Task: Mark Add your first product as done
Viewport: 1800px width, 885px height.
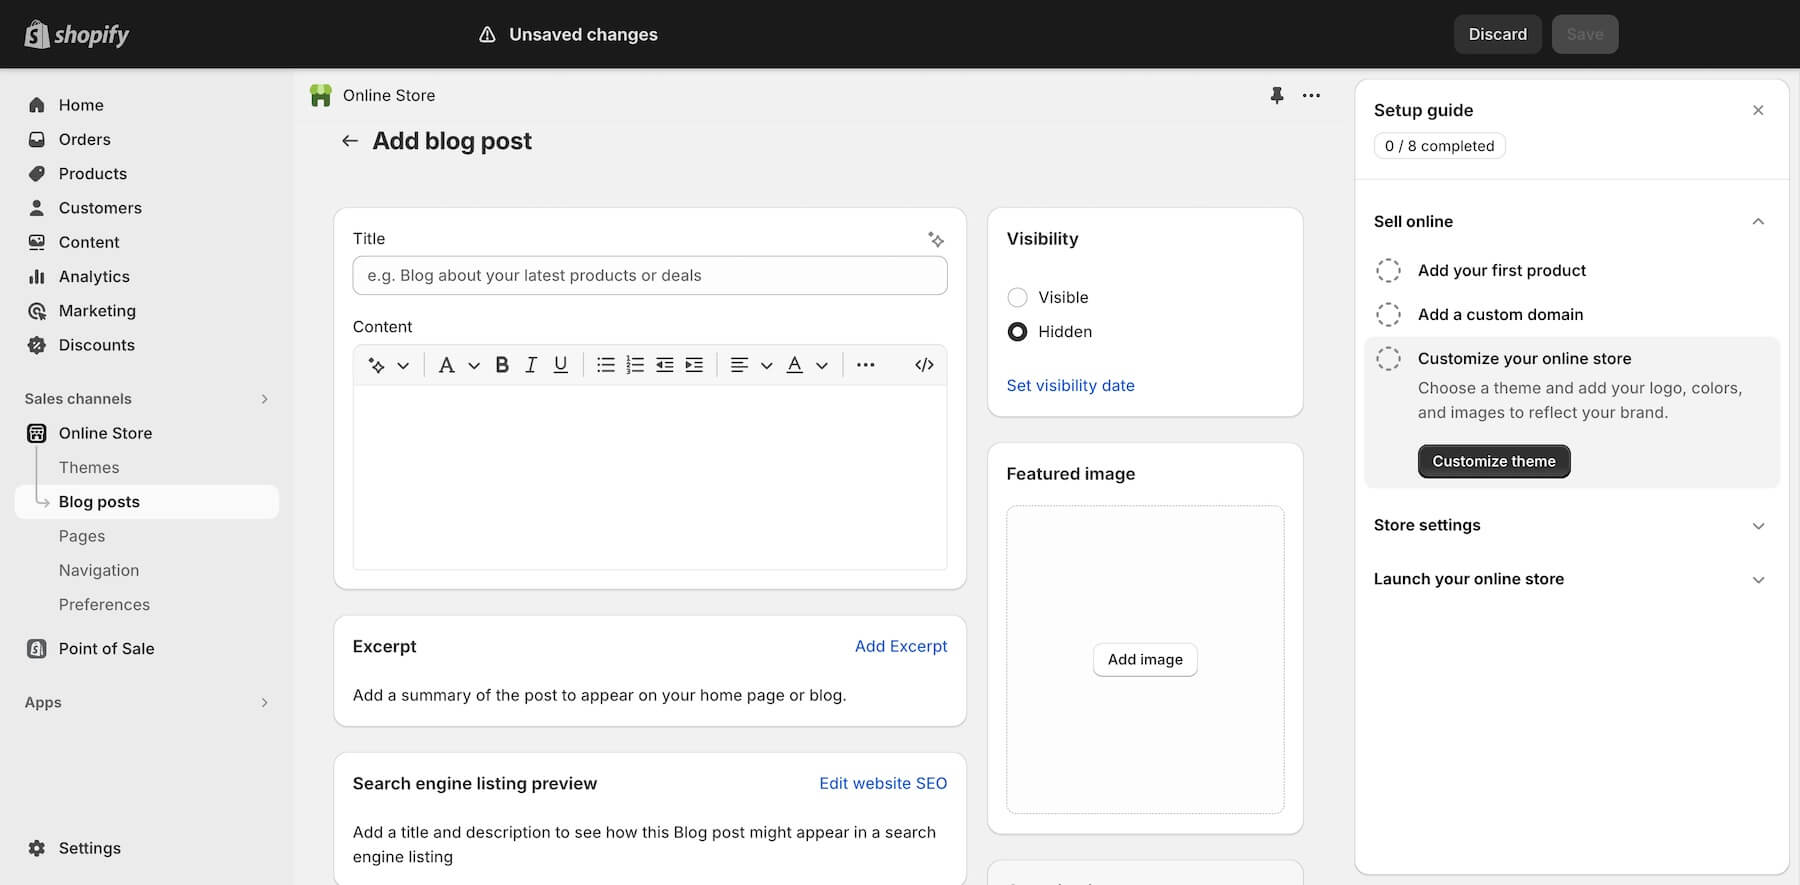Action: [x=1388, y=271]
